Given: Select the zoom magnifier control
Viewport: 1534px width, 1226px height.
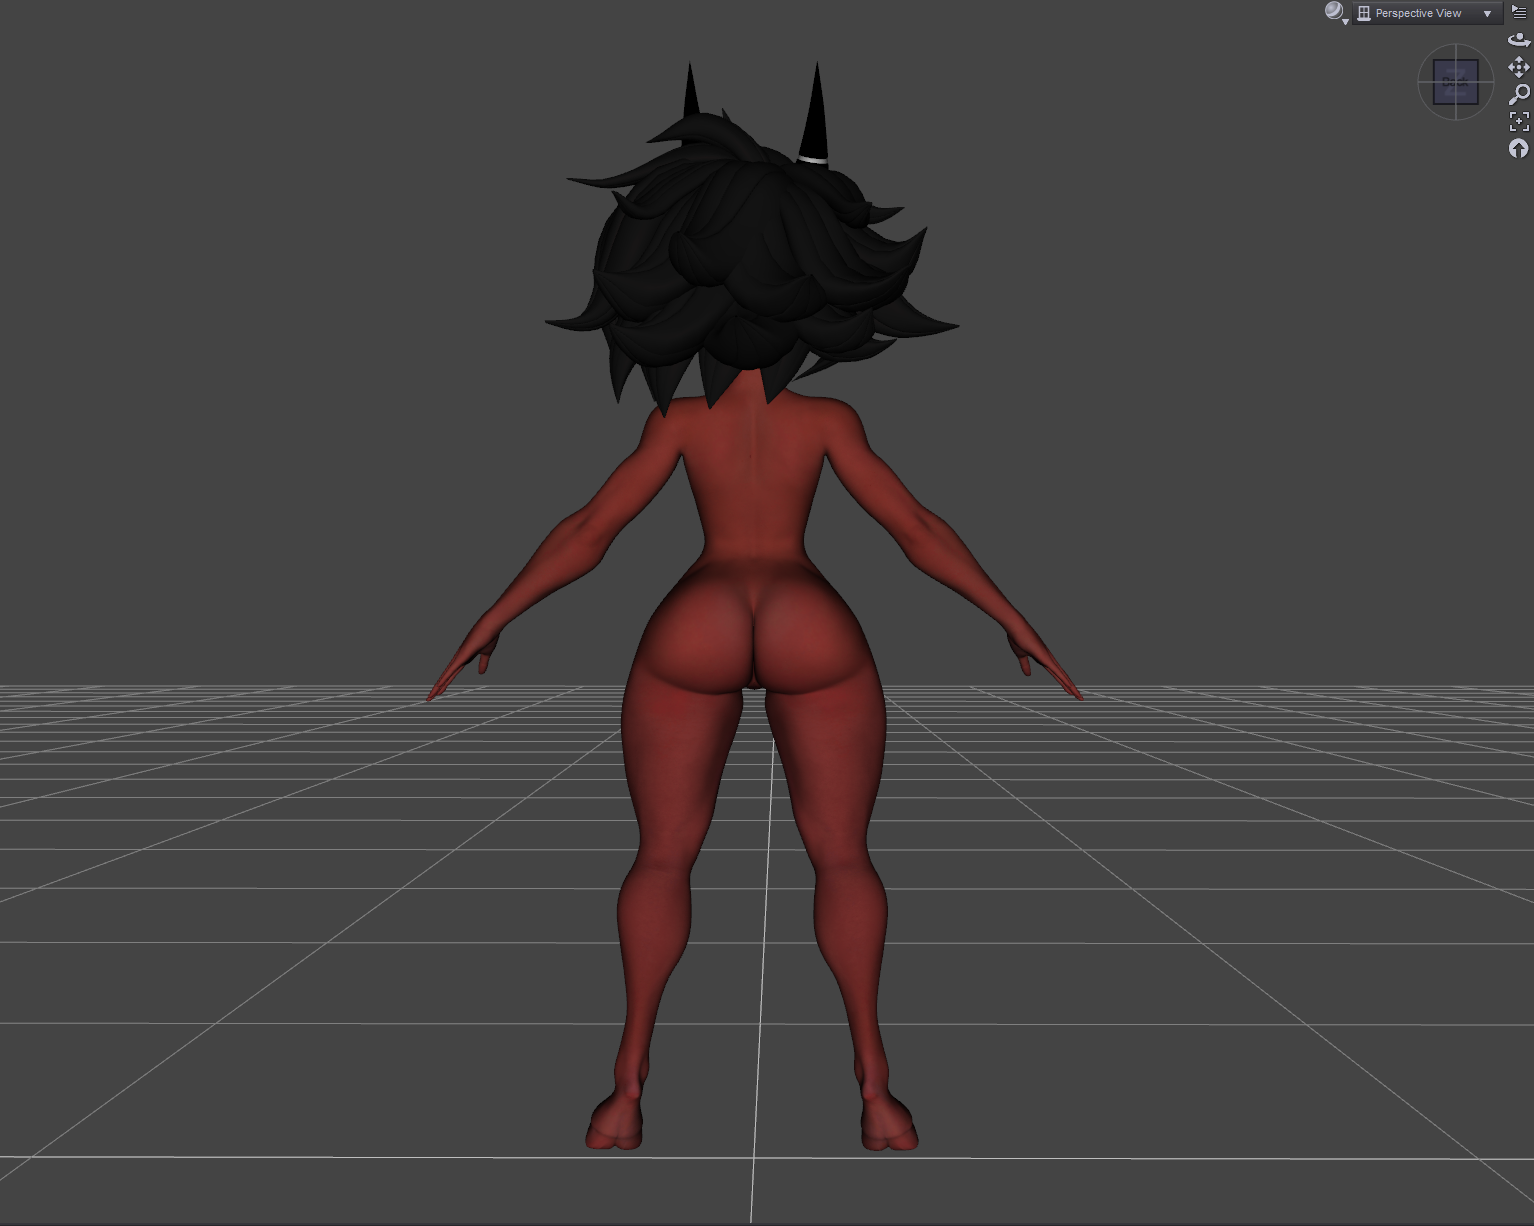Looking at the screenshot, I should tap(1519, 94).
